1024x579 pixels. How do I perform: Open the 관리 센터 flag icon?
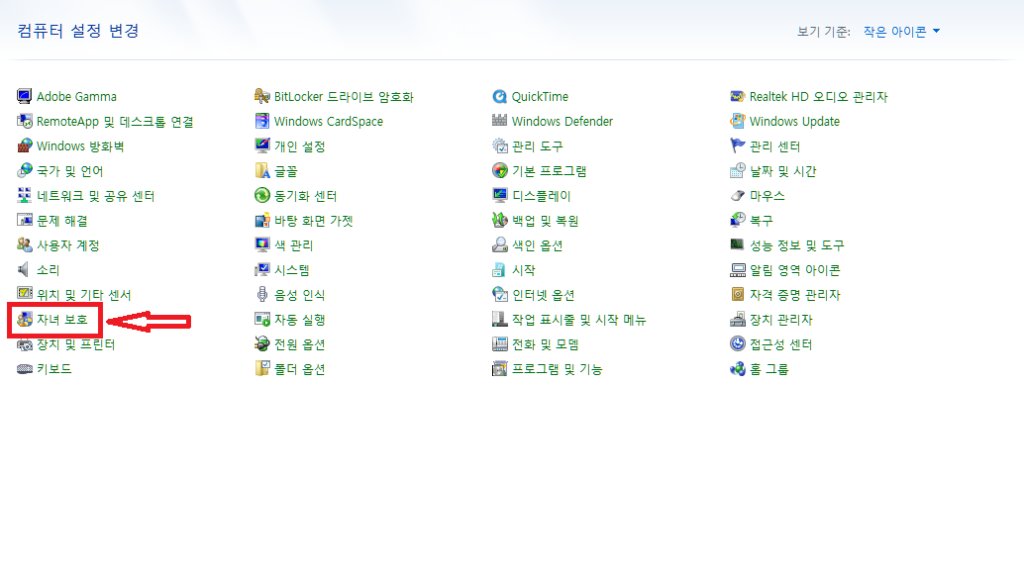pyautogui.click(x=737, y=146)
